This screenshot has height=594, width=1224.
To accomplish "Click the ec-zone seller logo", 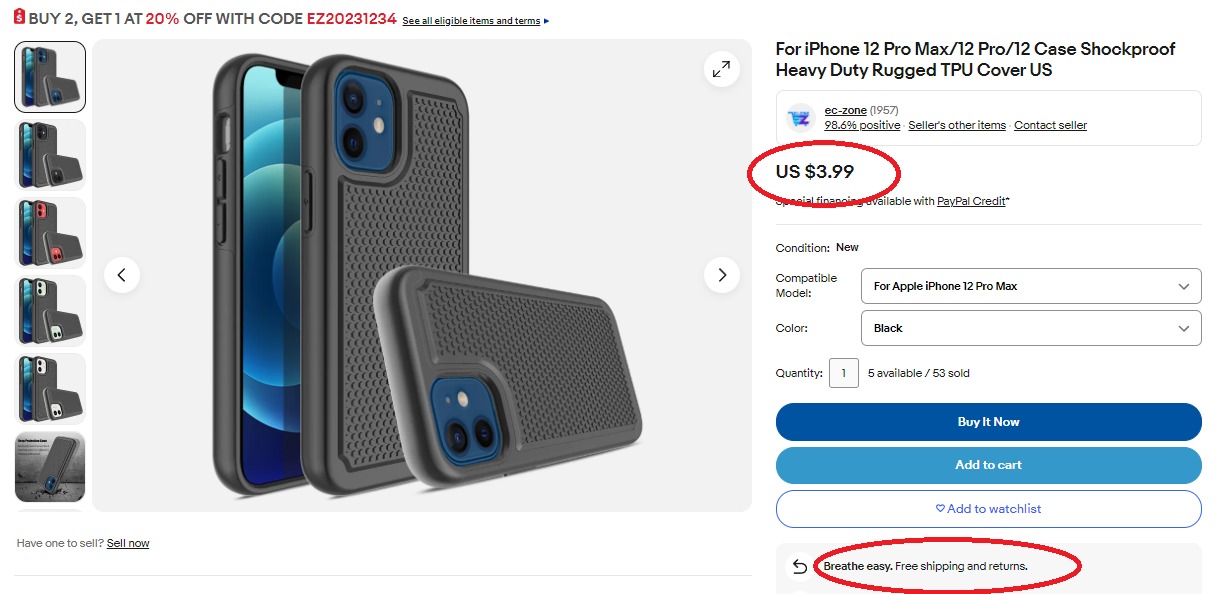I will coord(800,118).
